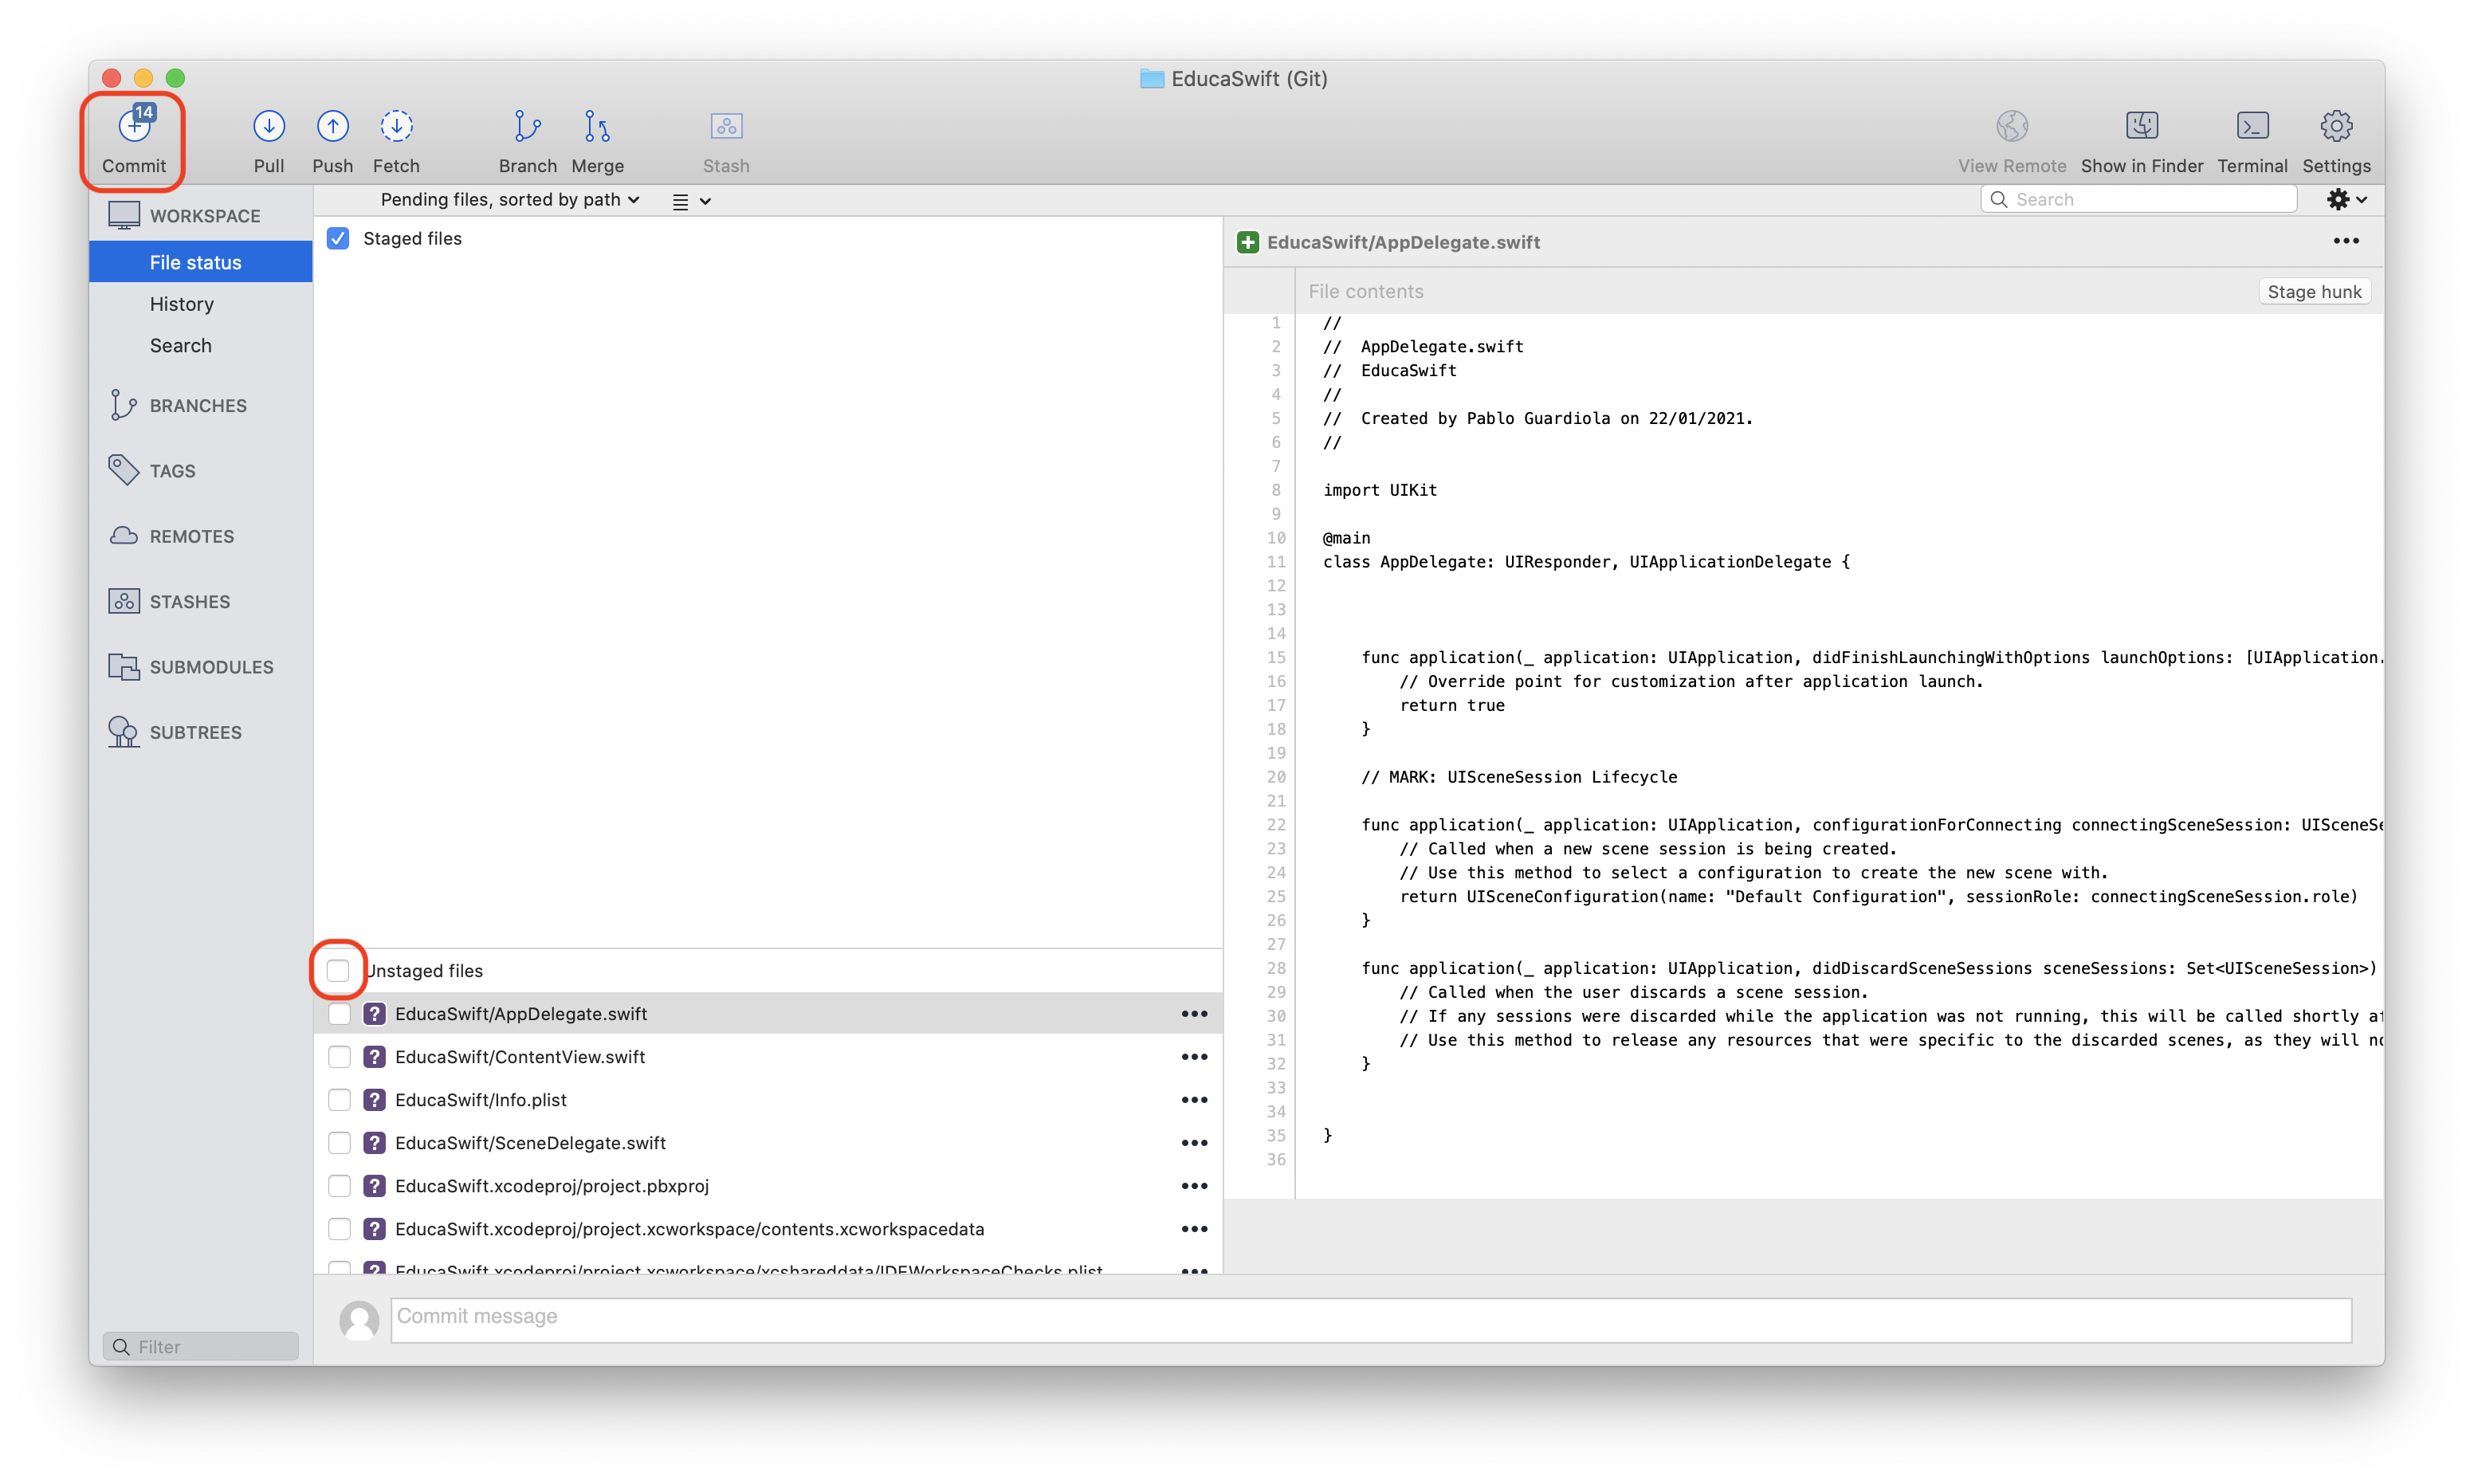This screenshot has width=2474, height=1484.
Task: Click Show in Finder icon
Action: (2141, 126)
